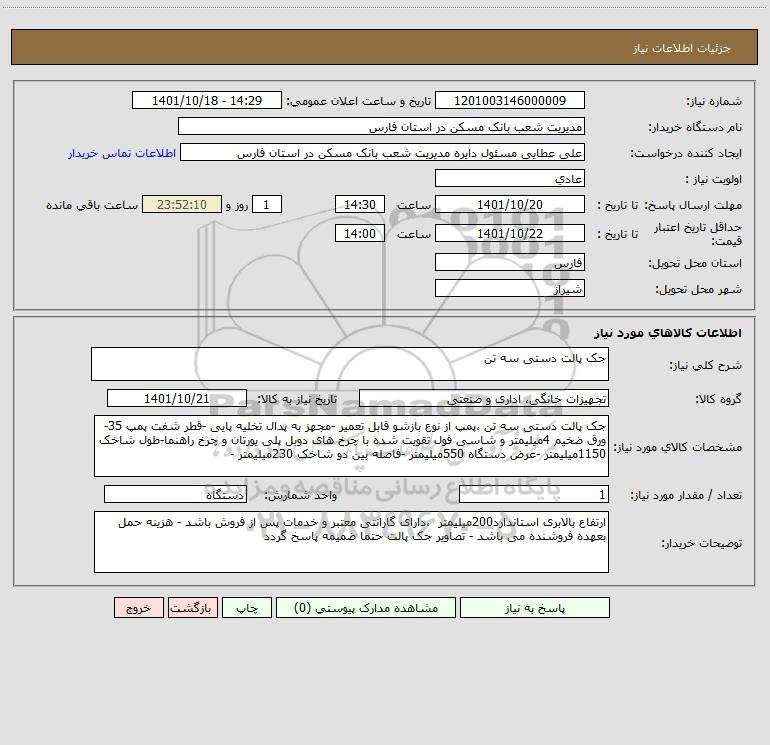Click response deadline time 14:30

tap(359, 204)
